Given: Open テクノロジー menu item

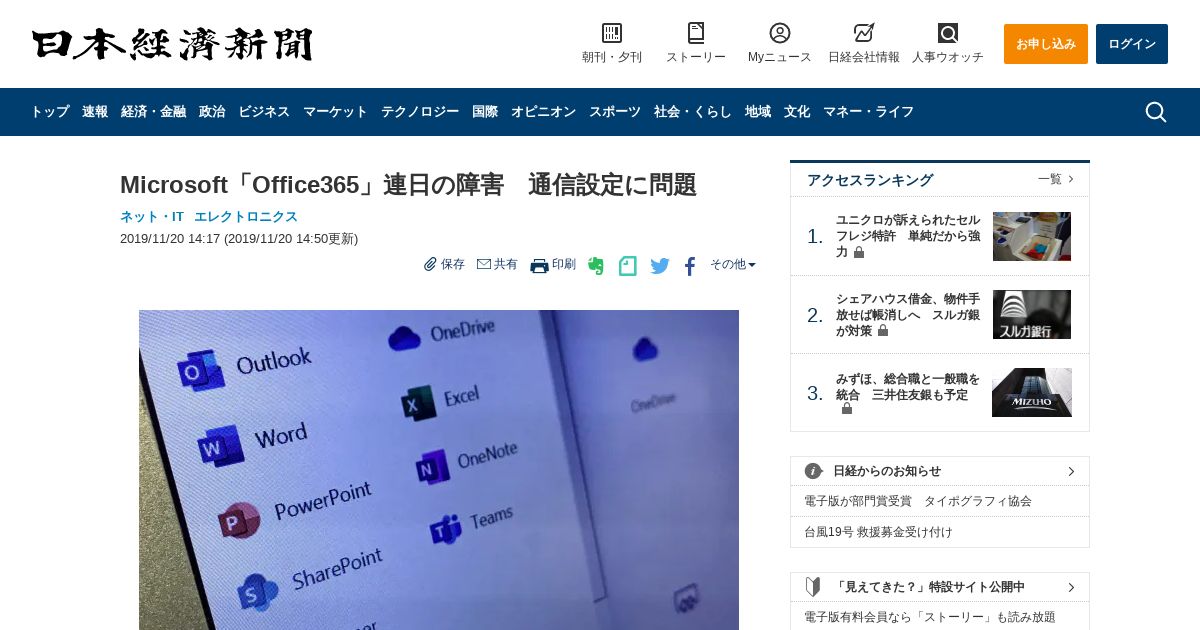Looking at the screenshot, I should (420, 112).
